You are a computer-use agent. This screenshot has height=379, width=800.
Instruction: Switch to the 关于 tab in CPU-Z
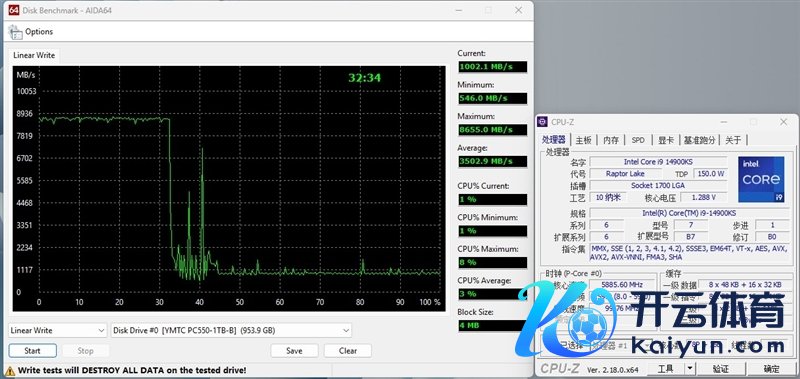point(733,140)
